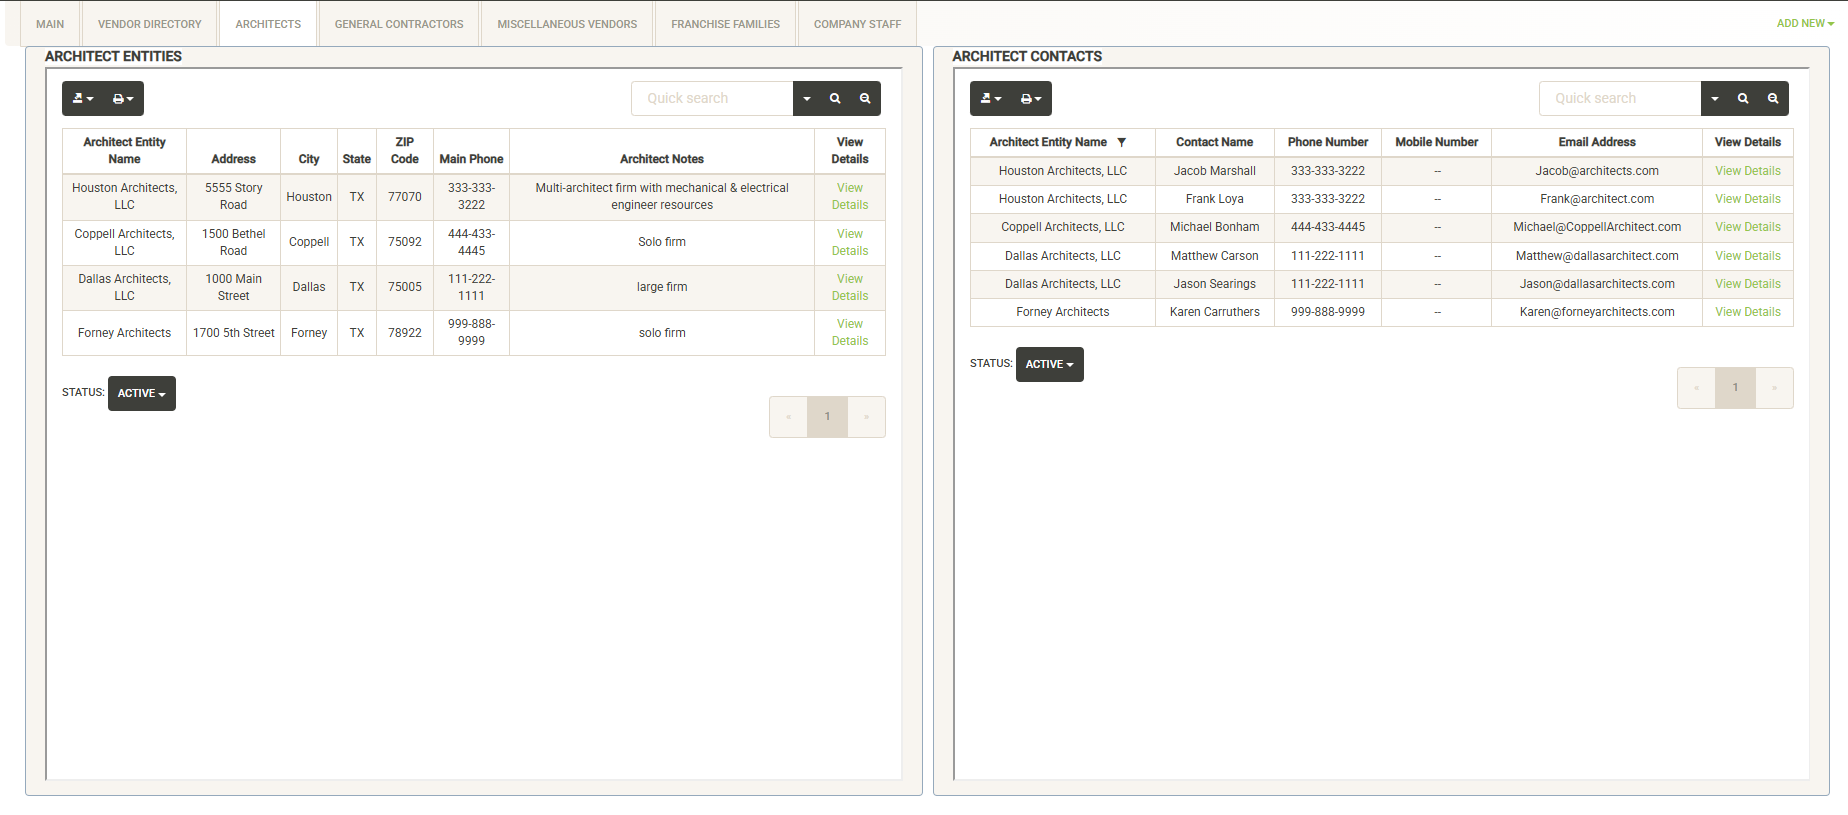Open print menu in Architect Entities panel

tap(123, 99)
